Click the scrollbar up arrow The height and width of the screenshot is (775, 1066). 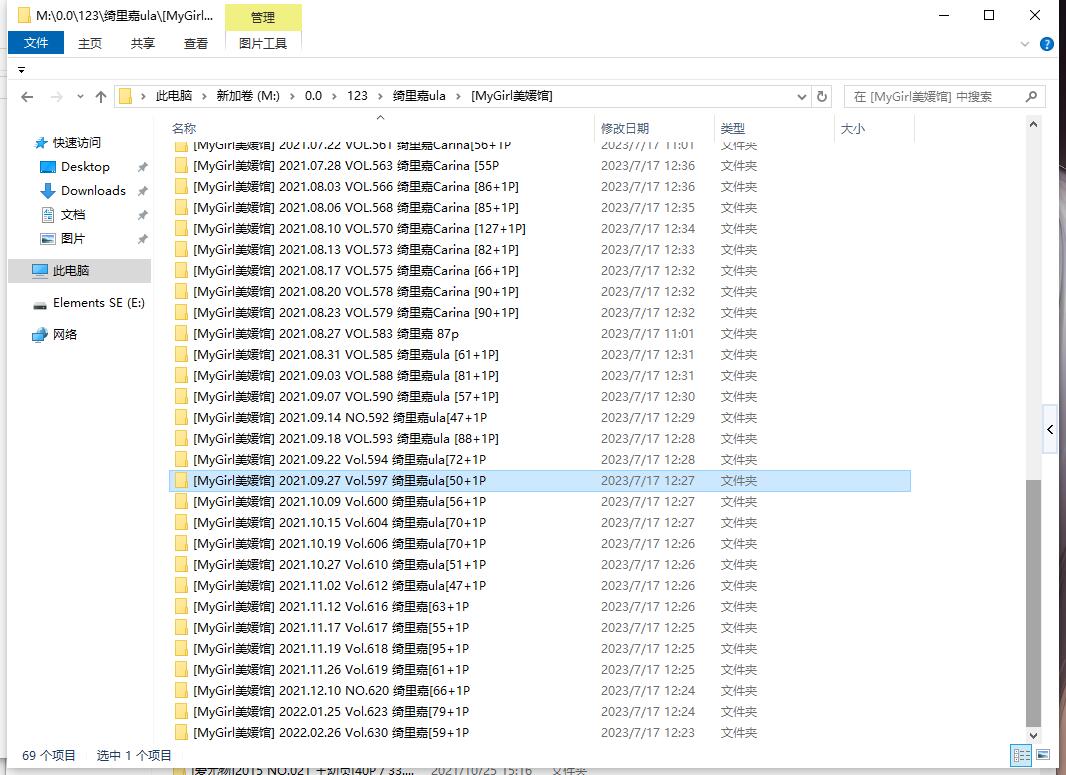pos(1033,124)
